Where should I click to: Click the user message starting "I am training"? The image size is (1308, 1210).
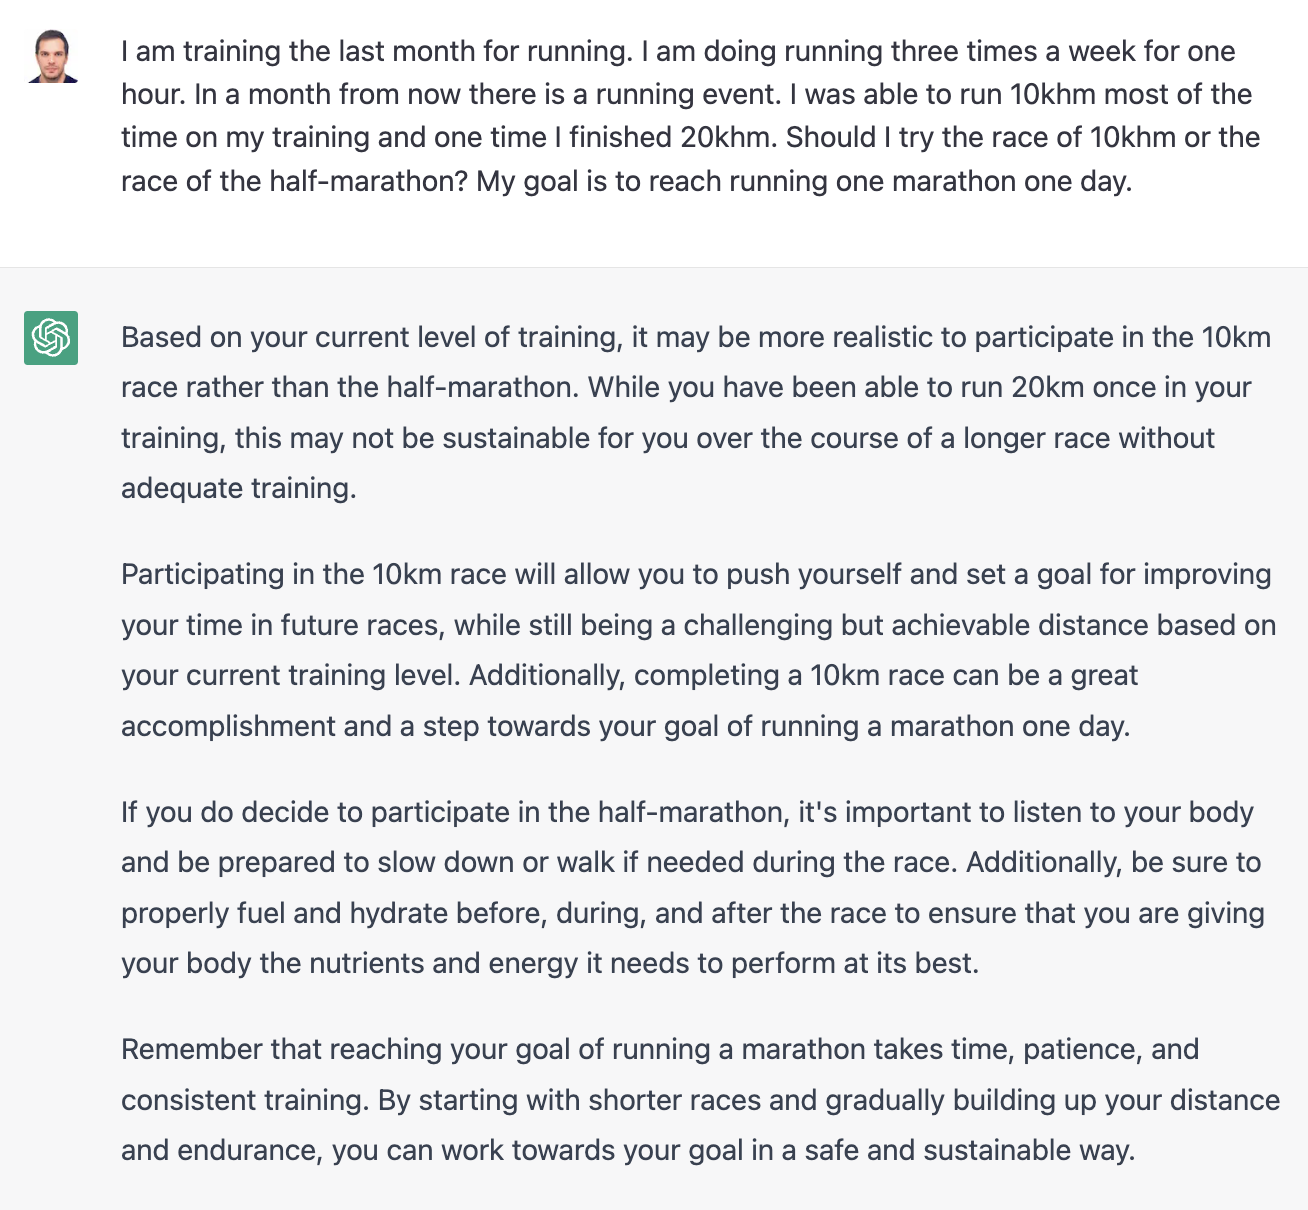tap(690, 116)
